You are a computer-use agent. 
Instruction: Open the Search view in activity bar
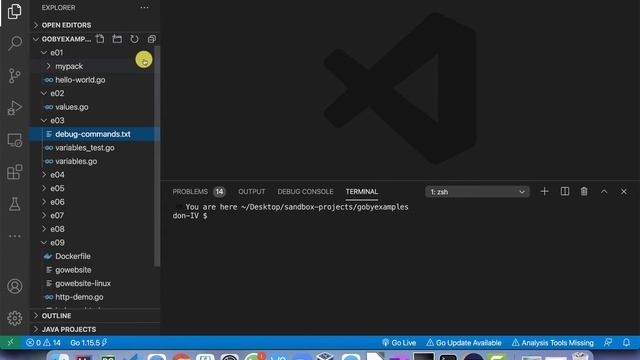[15, 43]
